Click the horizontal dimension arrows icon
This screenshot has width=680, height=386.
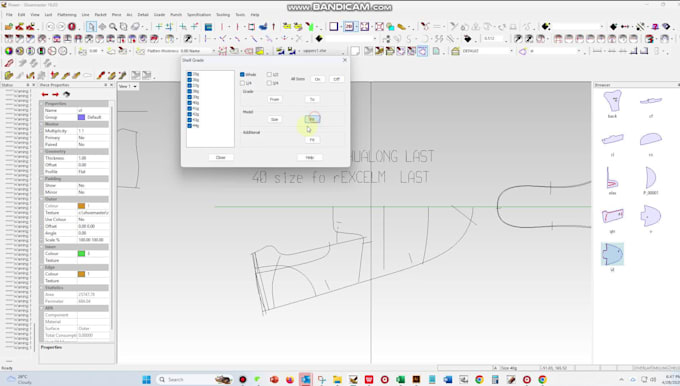click(625, 27)
